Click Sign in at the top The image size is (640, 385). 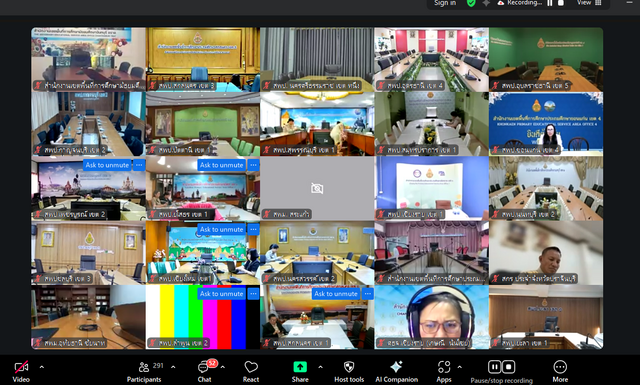point(445,3)
